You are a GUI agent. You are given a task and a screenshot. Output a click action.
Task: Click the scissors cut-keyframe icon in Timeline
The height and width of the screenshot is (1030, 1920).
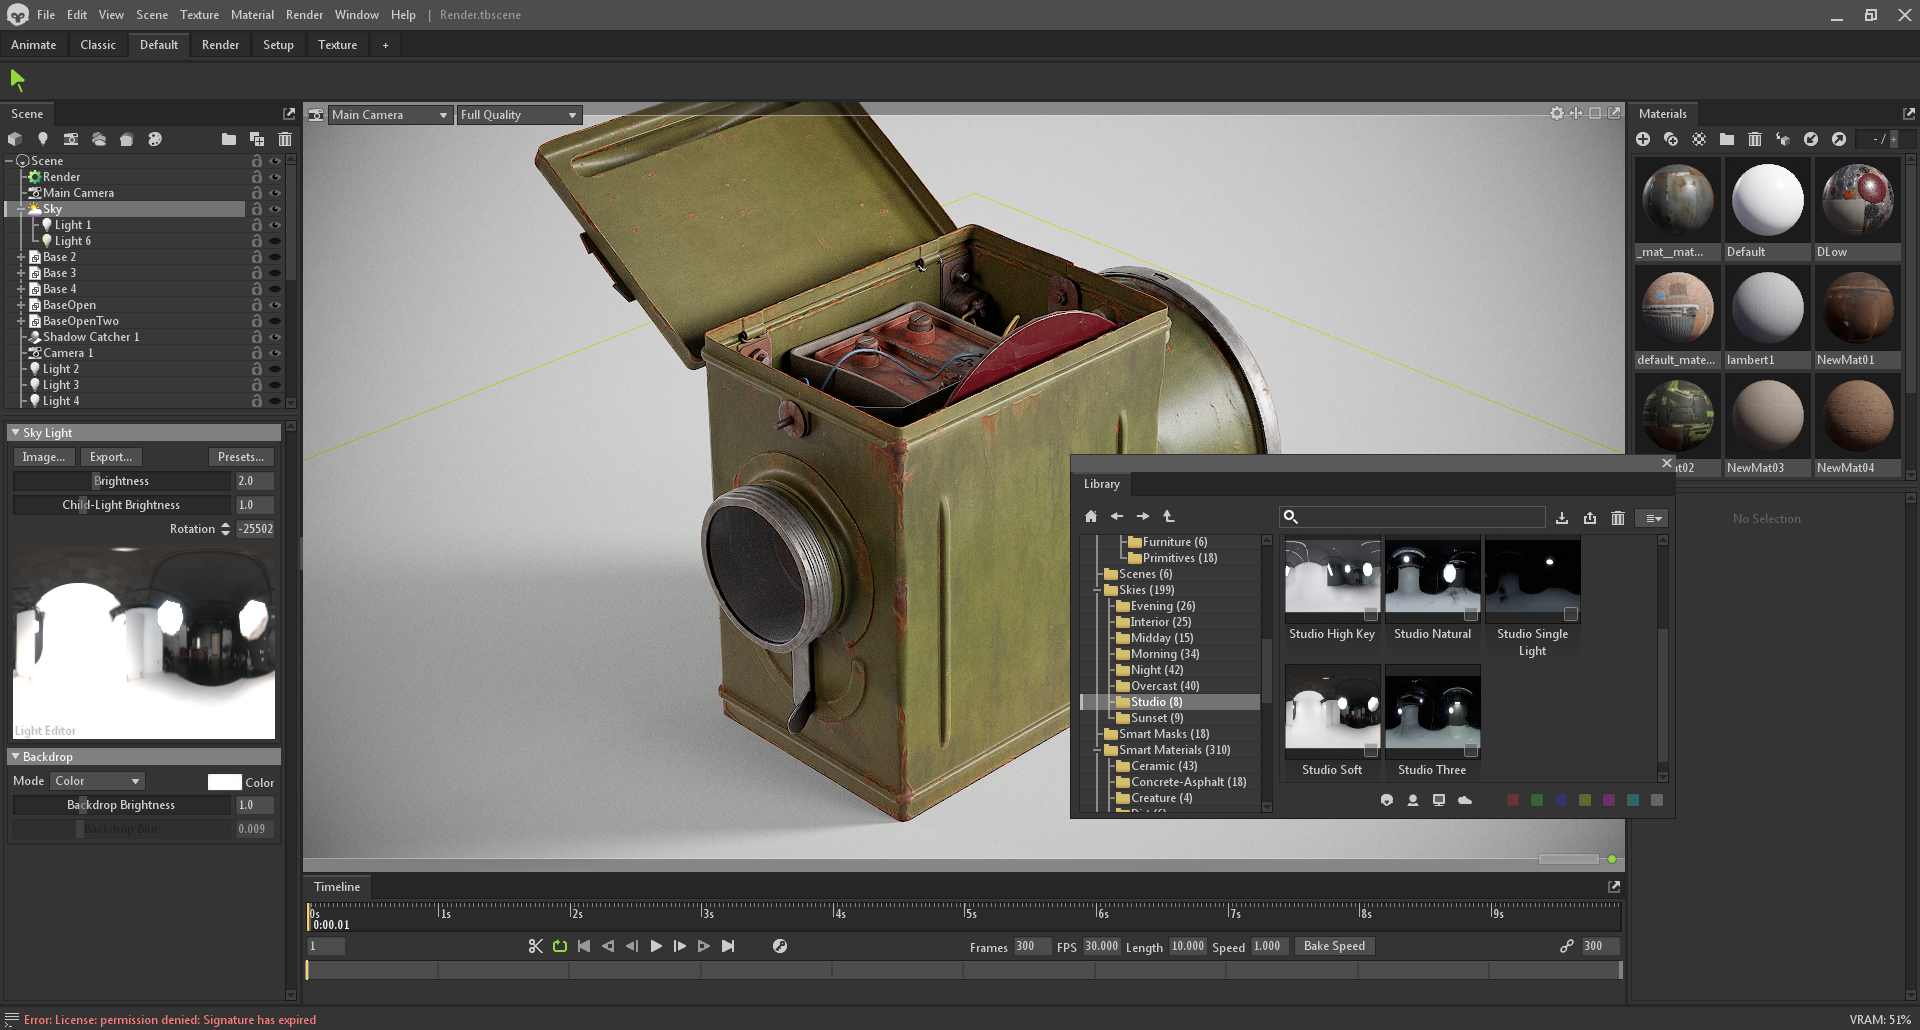coord(536,945)
